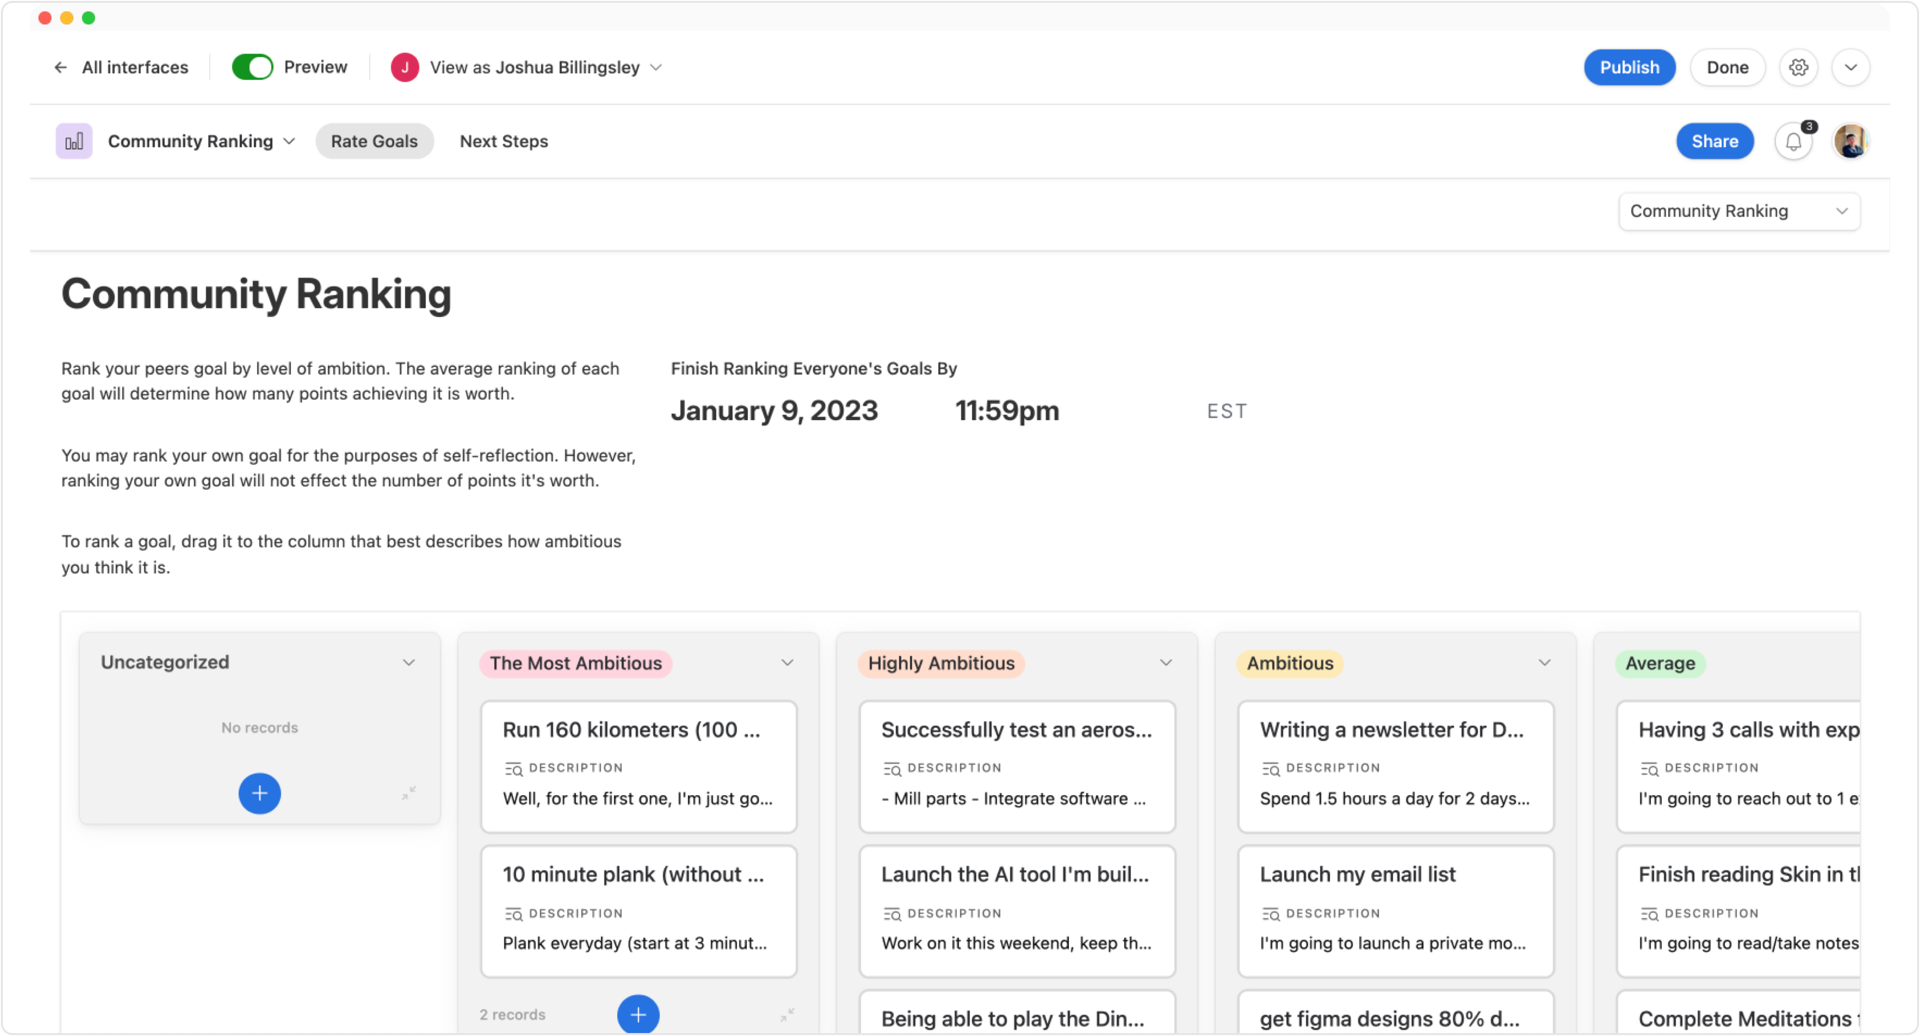Click the J avatar for Joshua Billingsley
The width and height of the screenshot is (1920, 1036).
405,67
